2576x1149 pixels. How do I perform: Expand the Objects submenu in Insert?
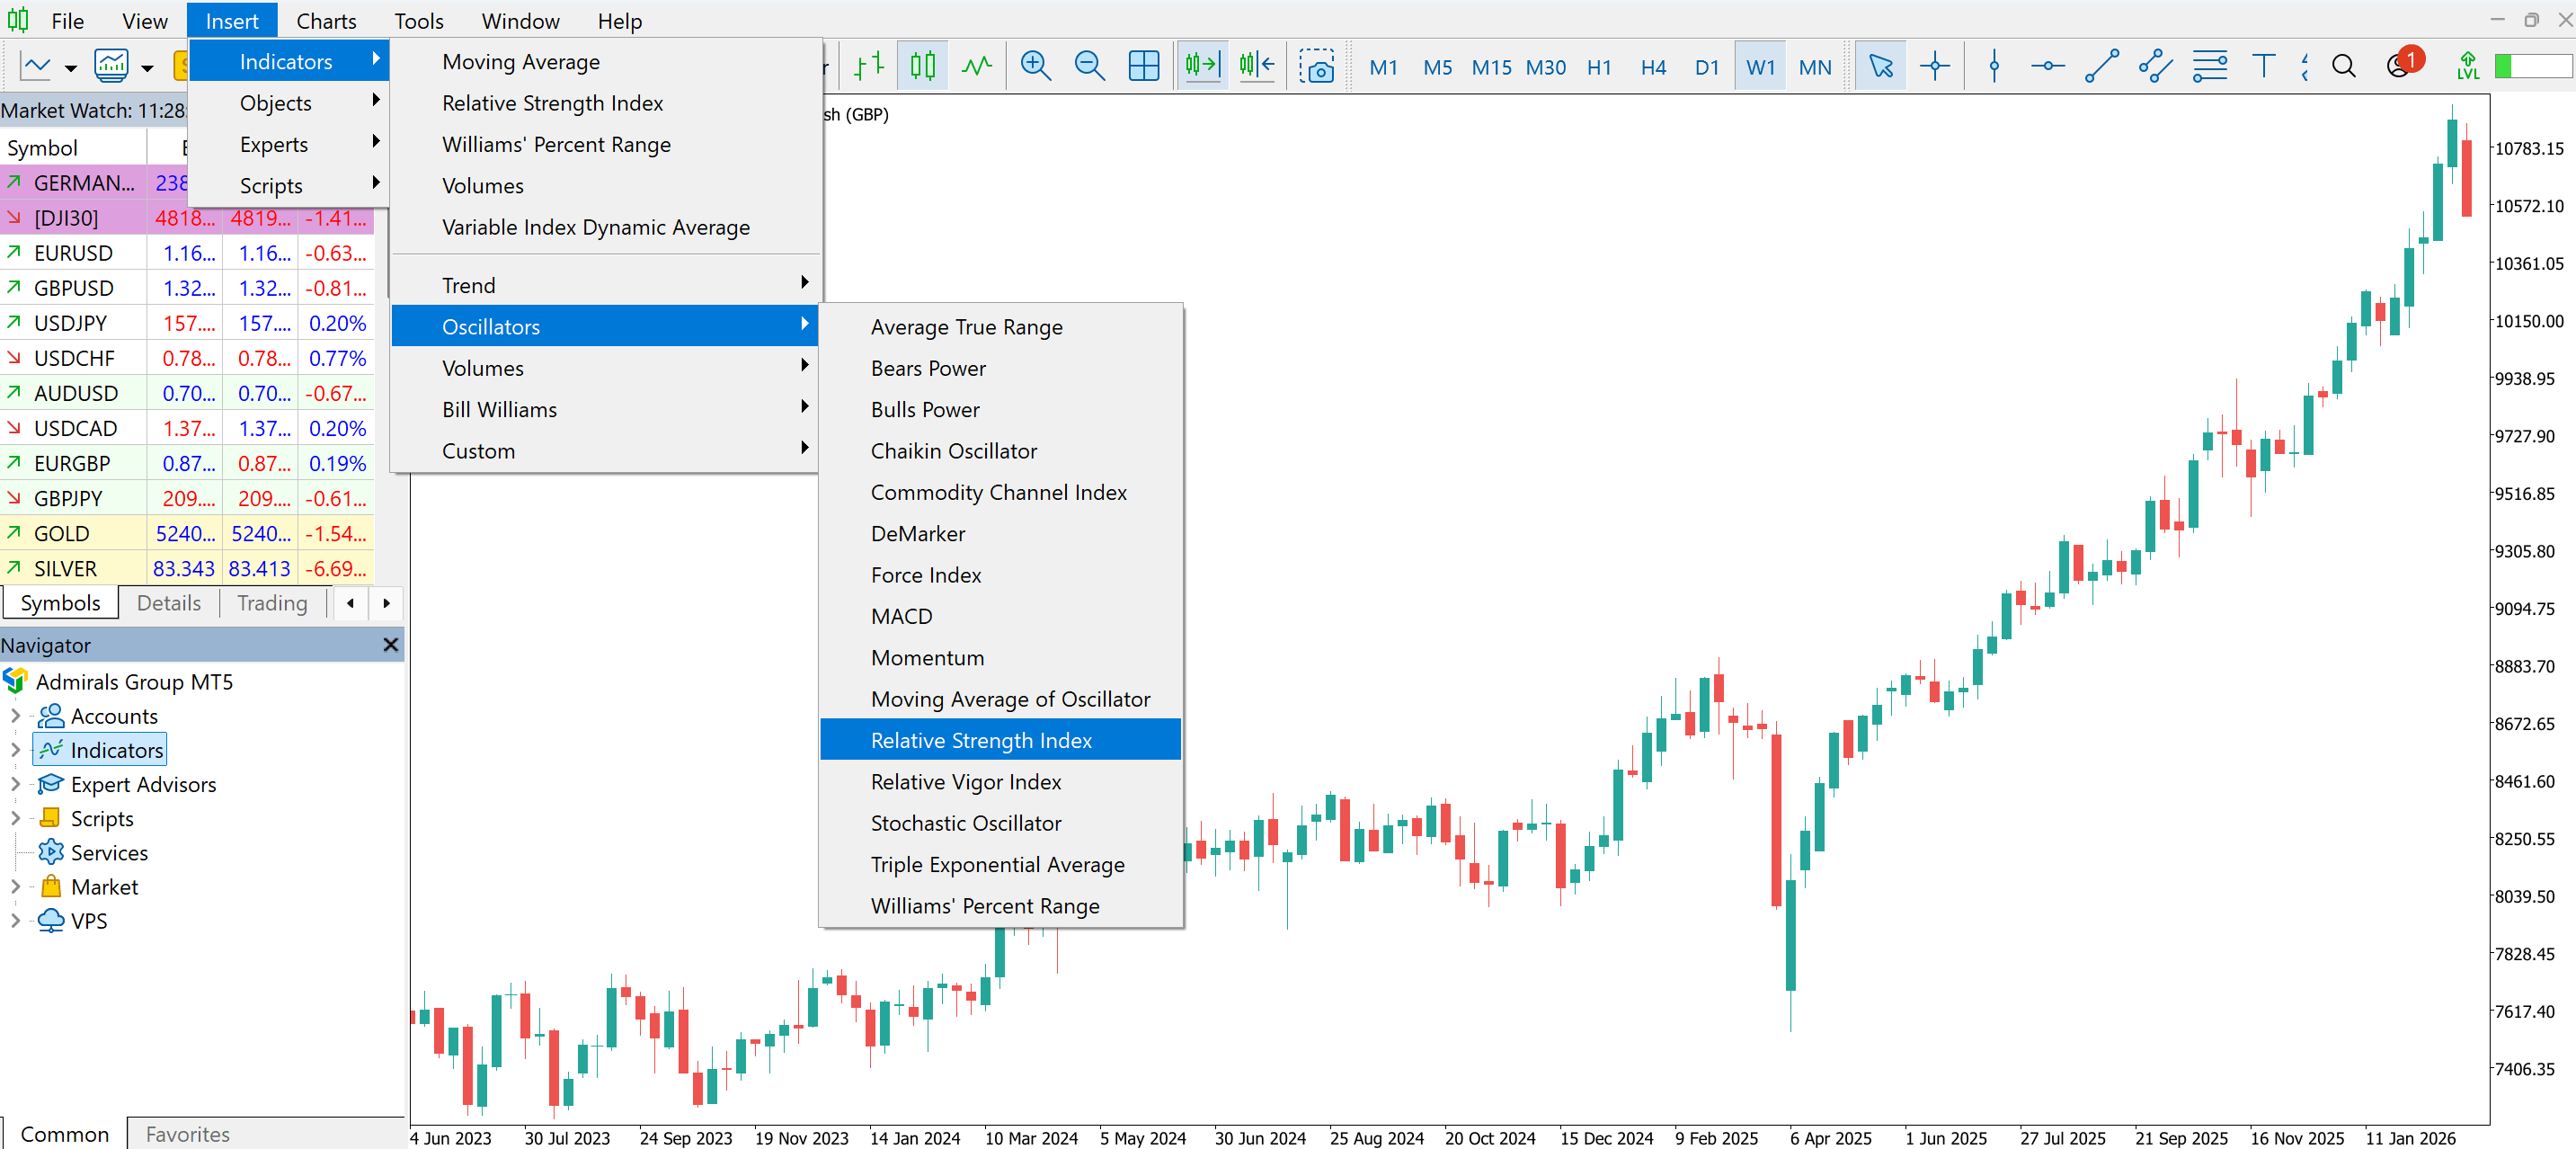[288, 103]
